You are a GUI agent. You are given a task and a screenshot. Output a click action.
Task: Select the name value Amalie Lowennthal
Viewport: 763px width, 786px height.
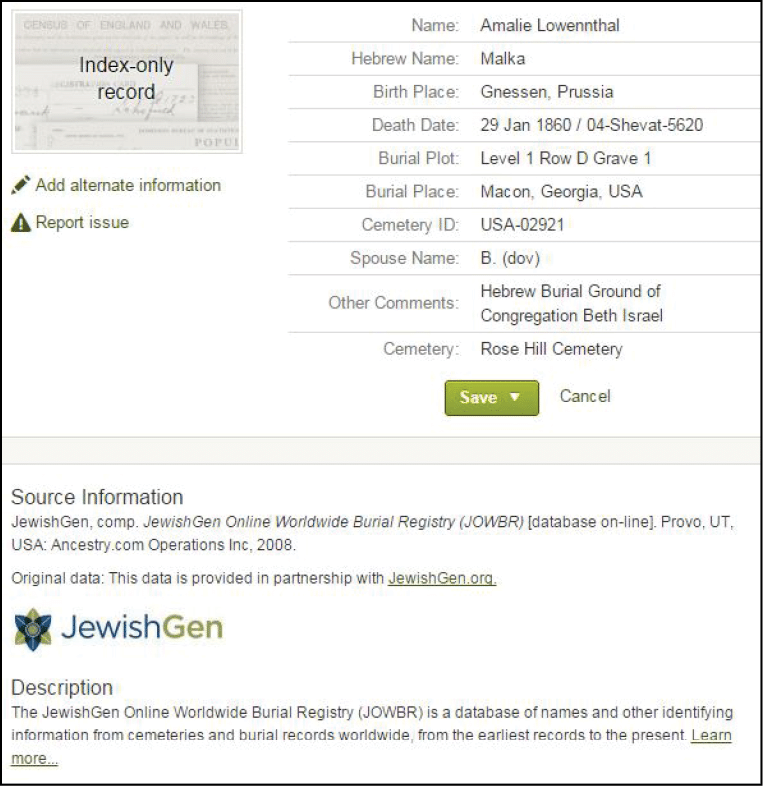(549, 25)
